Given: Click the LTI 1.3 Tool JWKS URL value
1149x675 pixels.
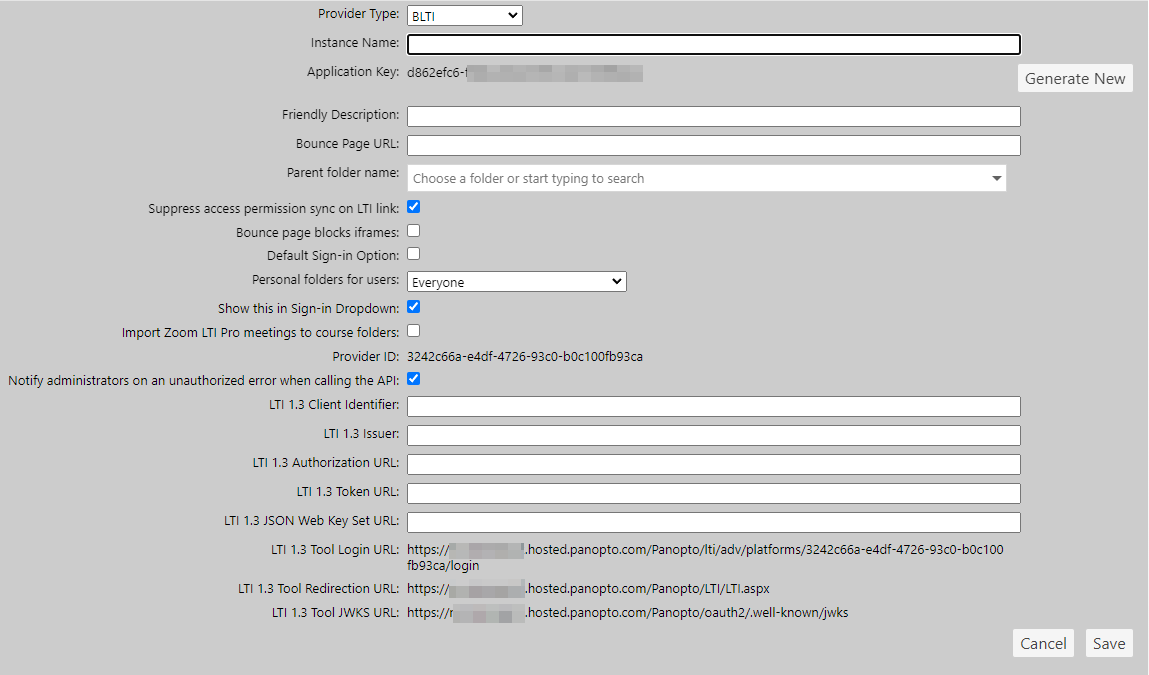Looking at the screenshot, I should (x=628, y=613).
